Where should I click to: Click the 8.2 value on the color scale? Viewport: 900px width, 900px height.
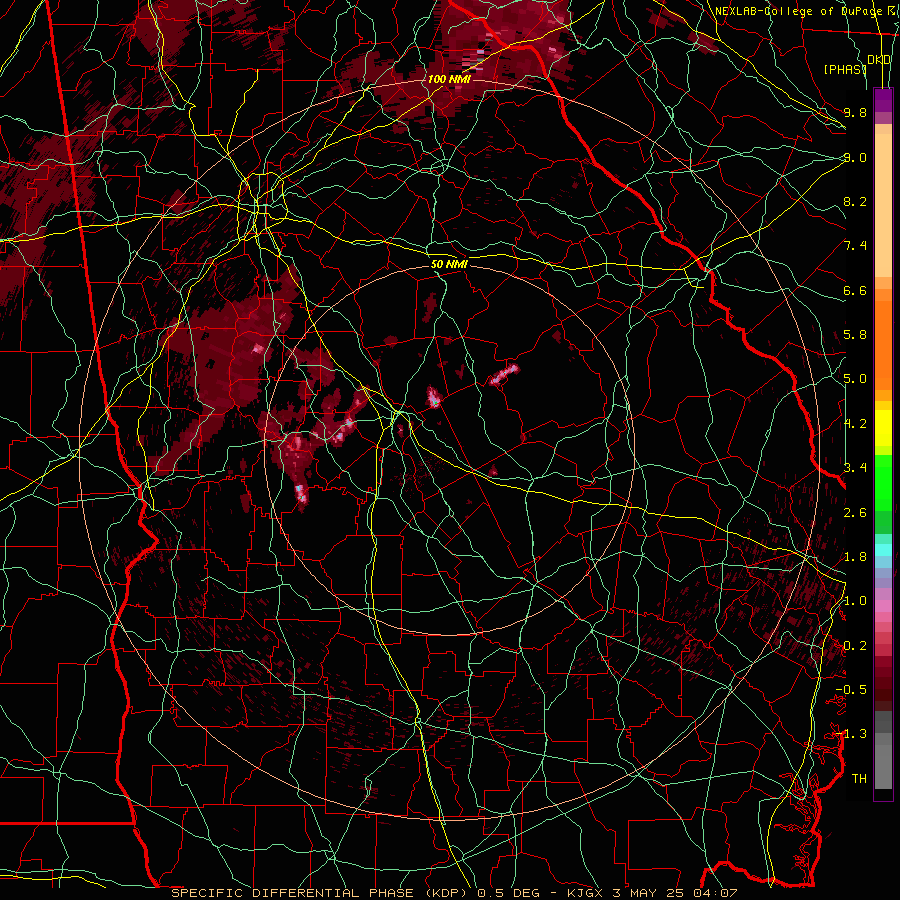click(855, 201)
